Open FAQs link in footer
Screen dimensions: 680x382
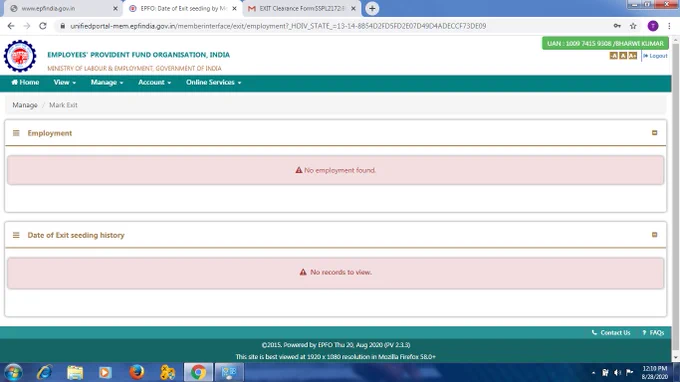(x=653, y=333)
